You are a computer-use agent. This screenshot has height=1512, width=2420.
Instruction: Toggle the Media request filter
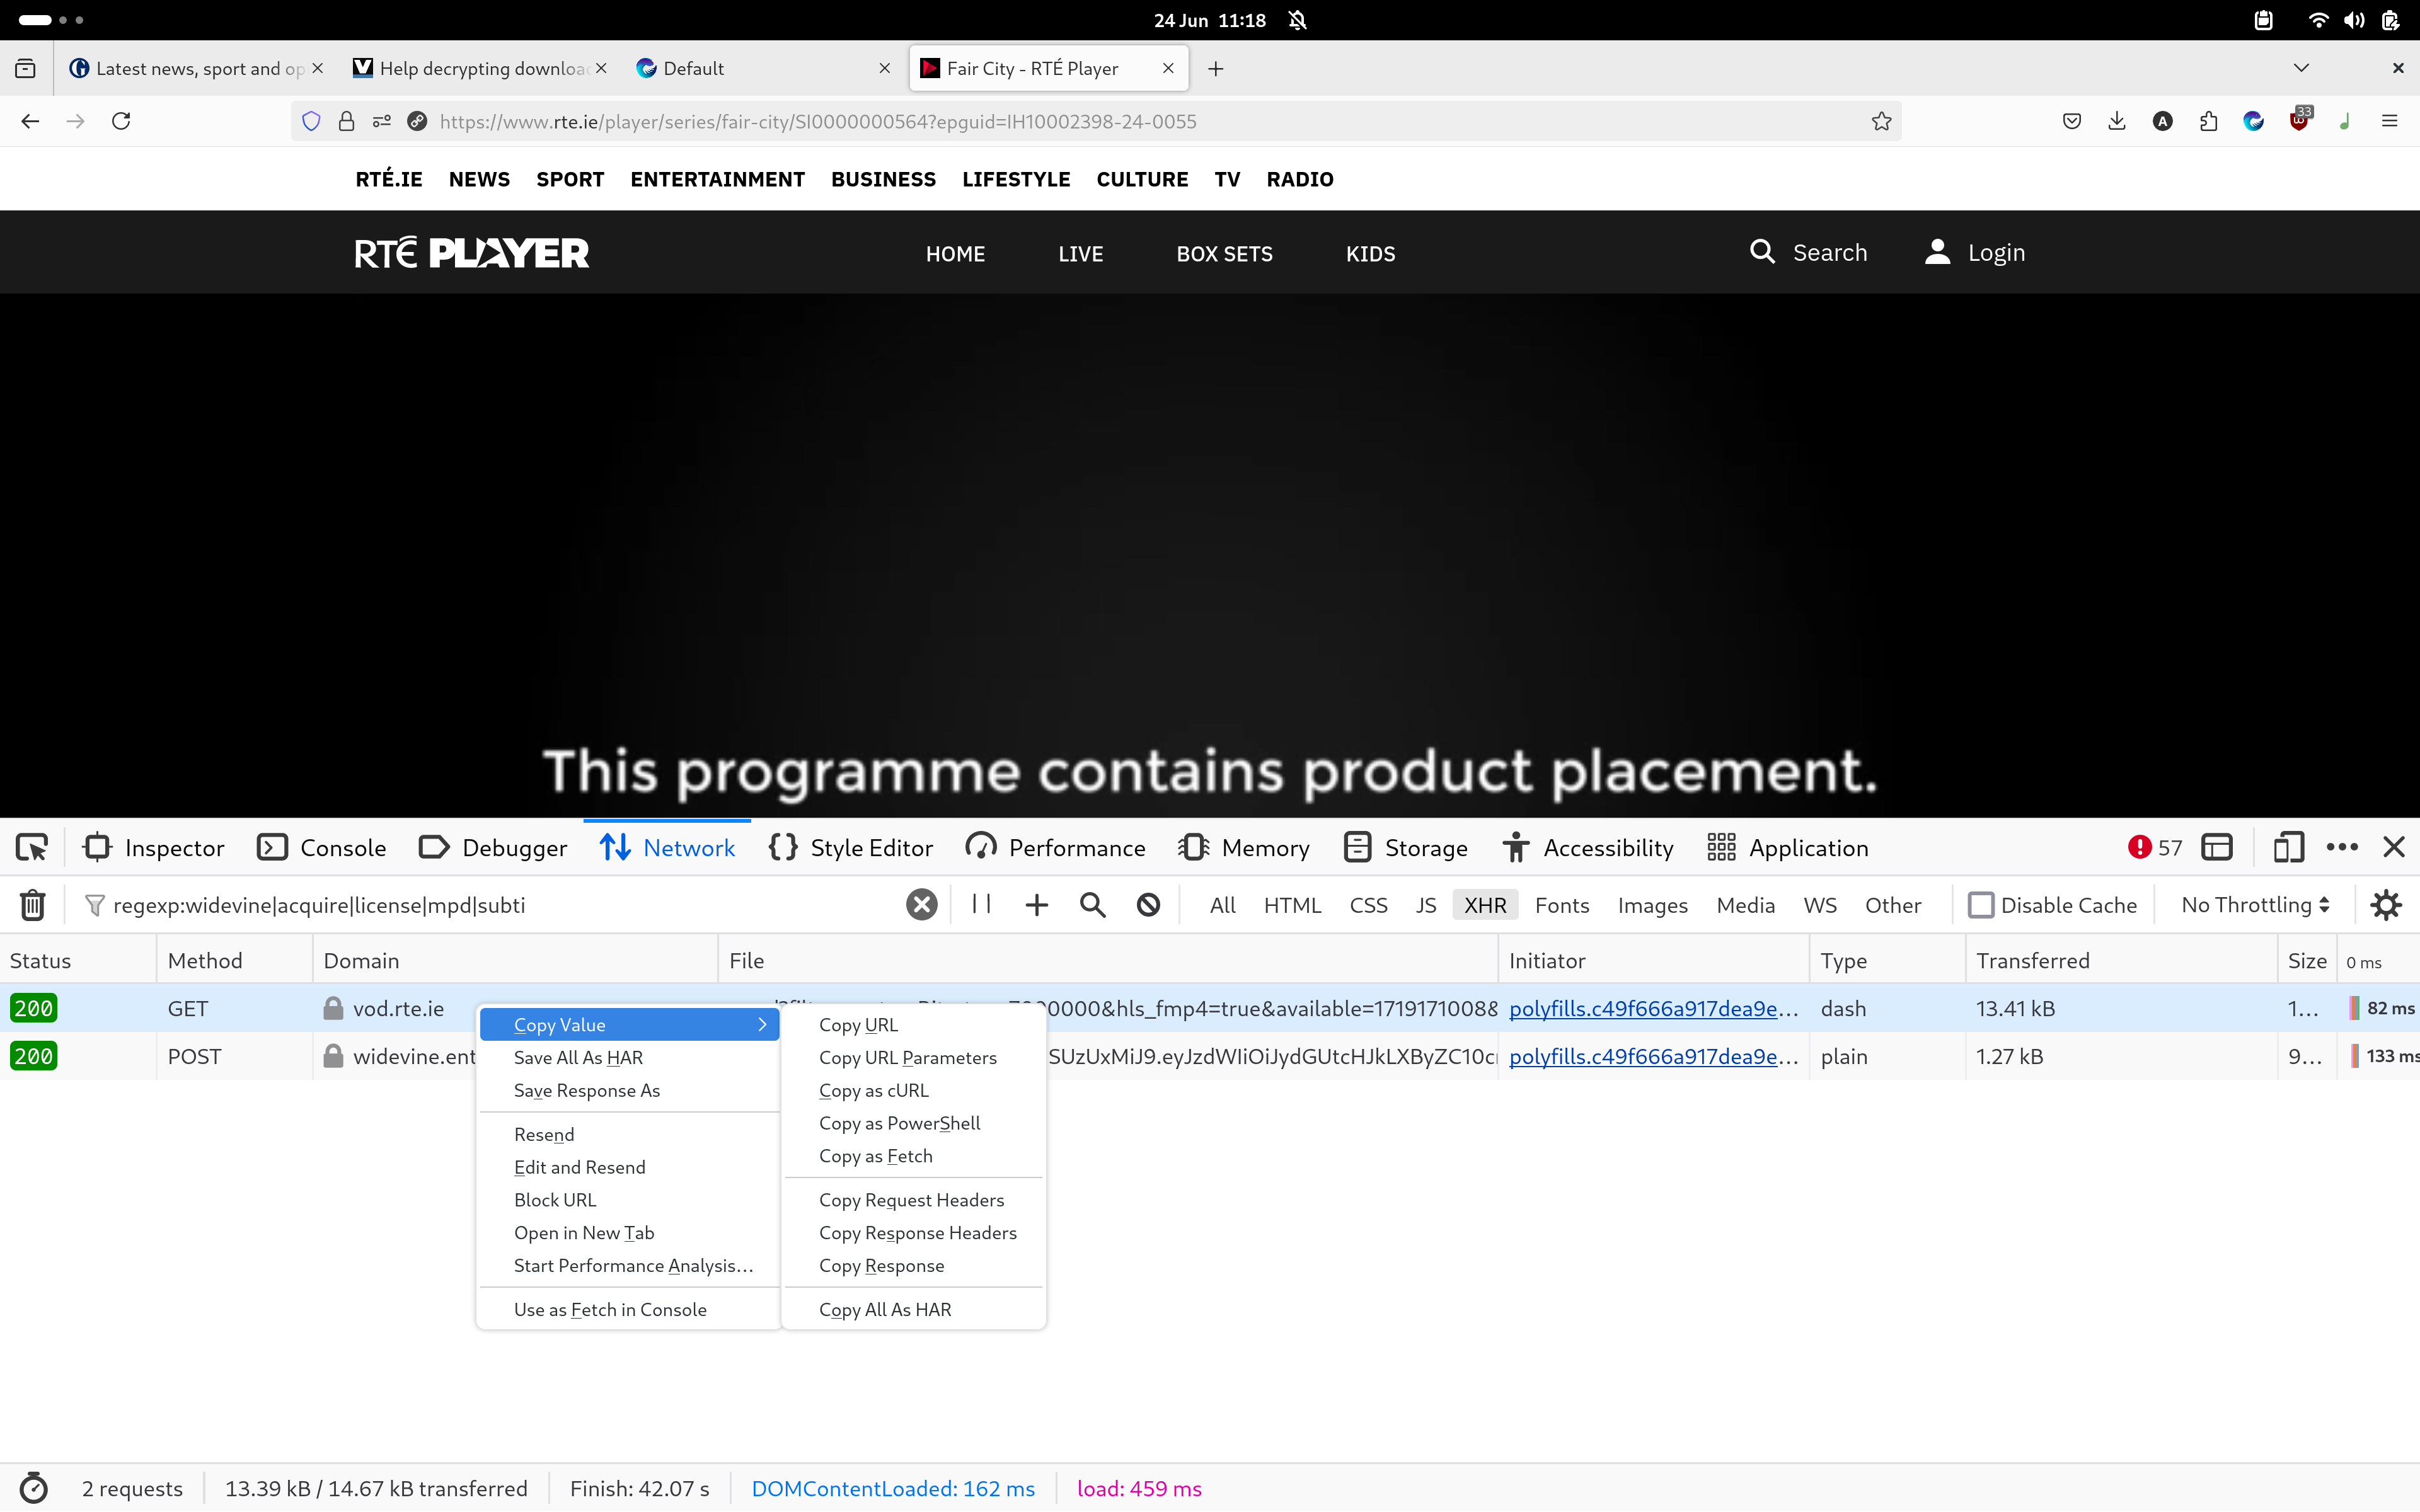1745,905
